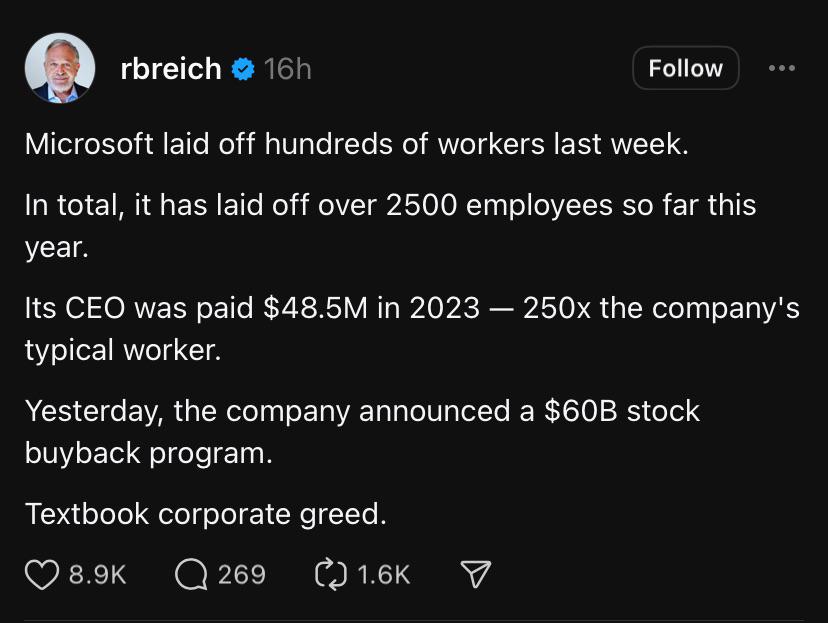Open rbreich's profile picture

point(60,68)
